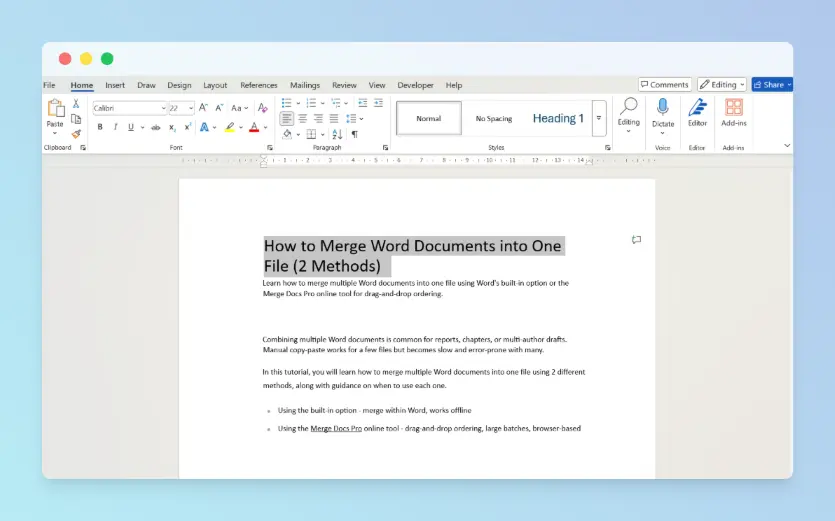835x521 pixels.
Task: Apply superscript formatting
Action: click(x=187, y=127)
